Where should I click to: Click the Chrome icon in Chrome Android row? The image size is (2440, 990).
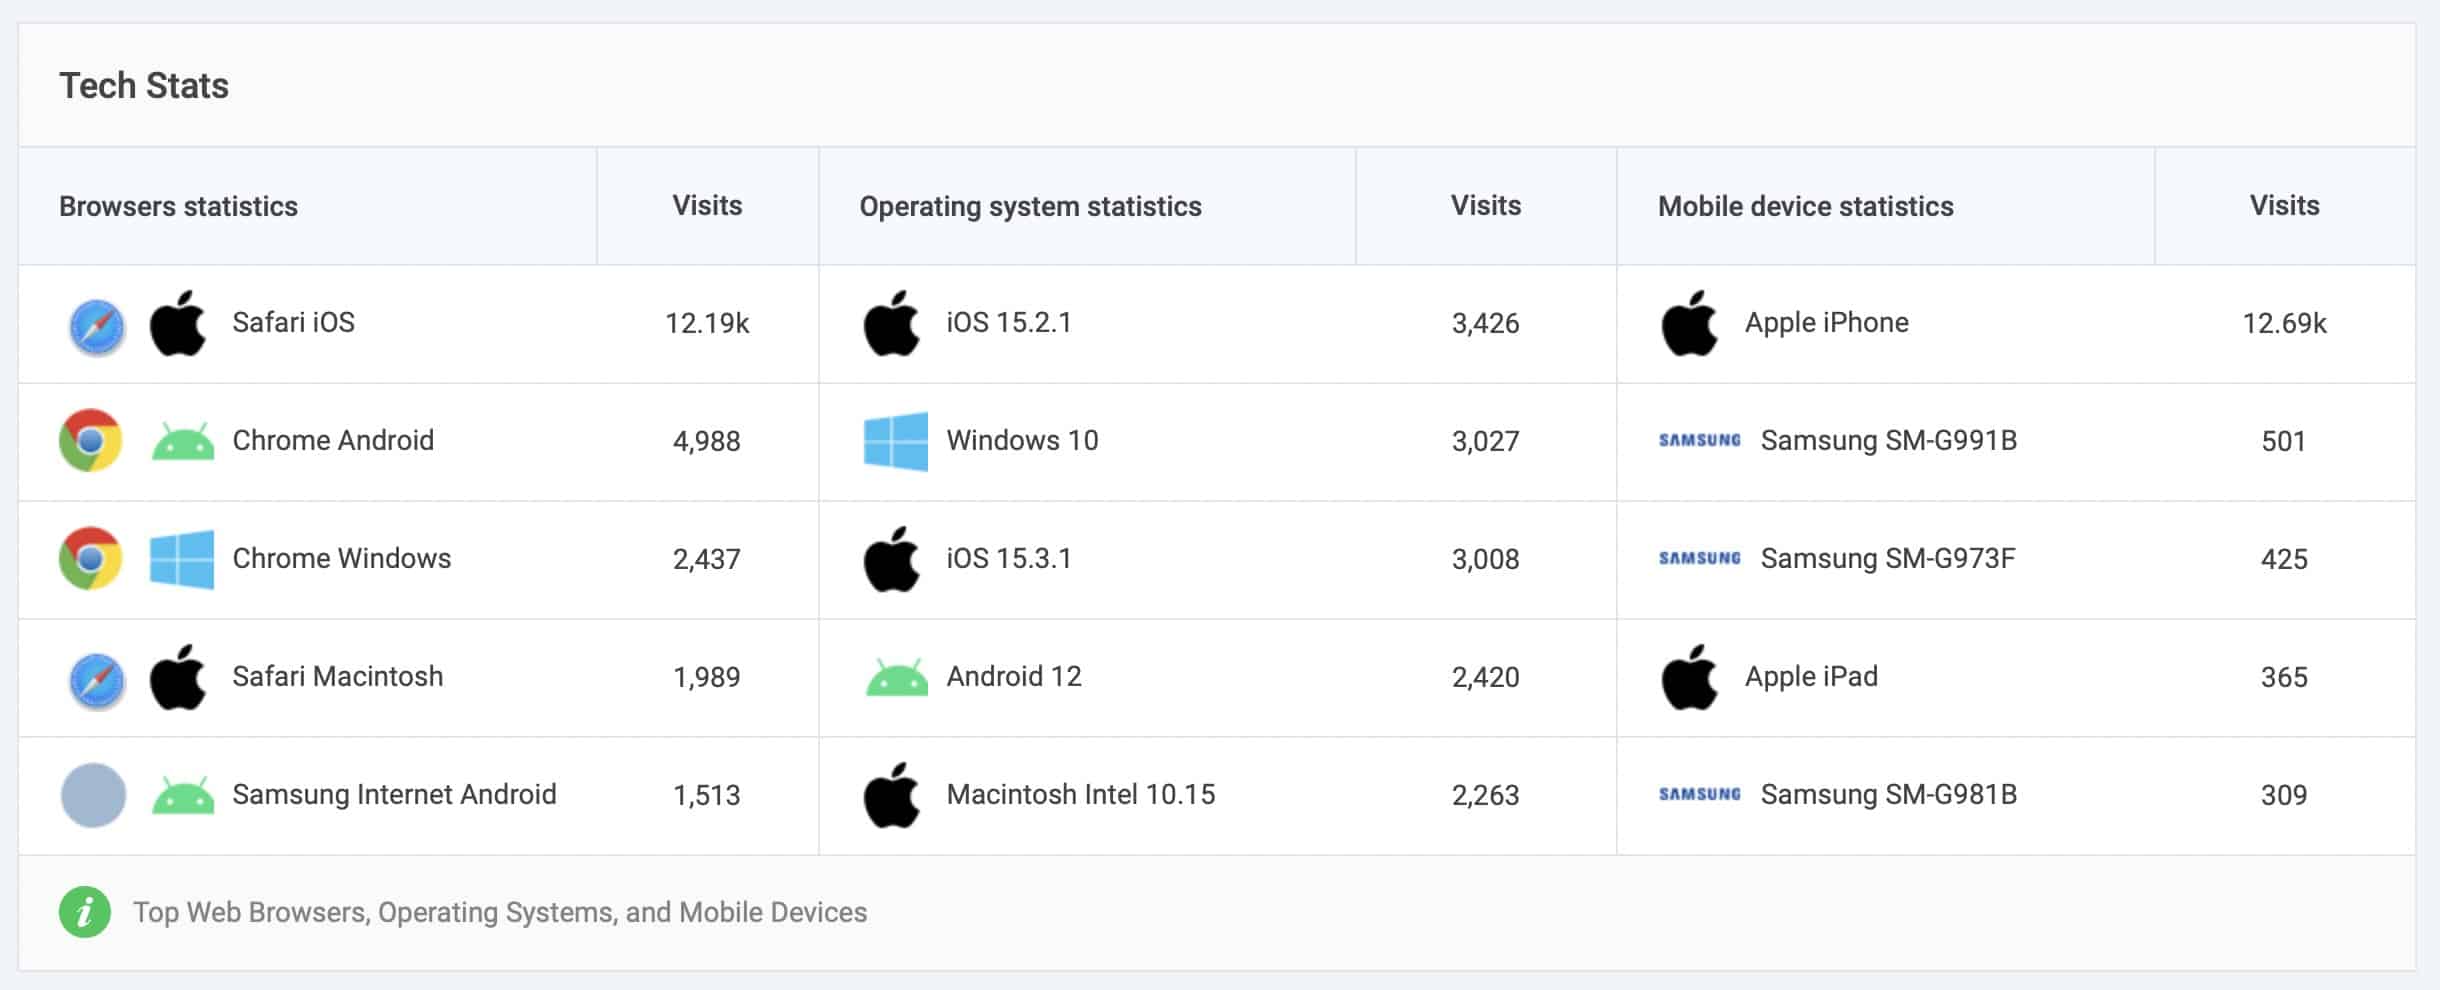91,440
